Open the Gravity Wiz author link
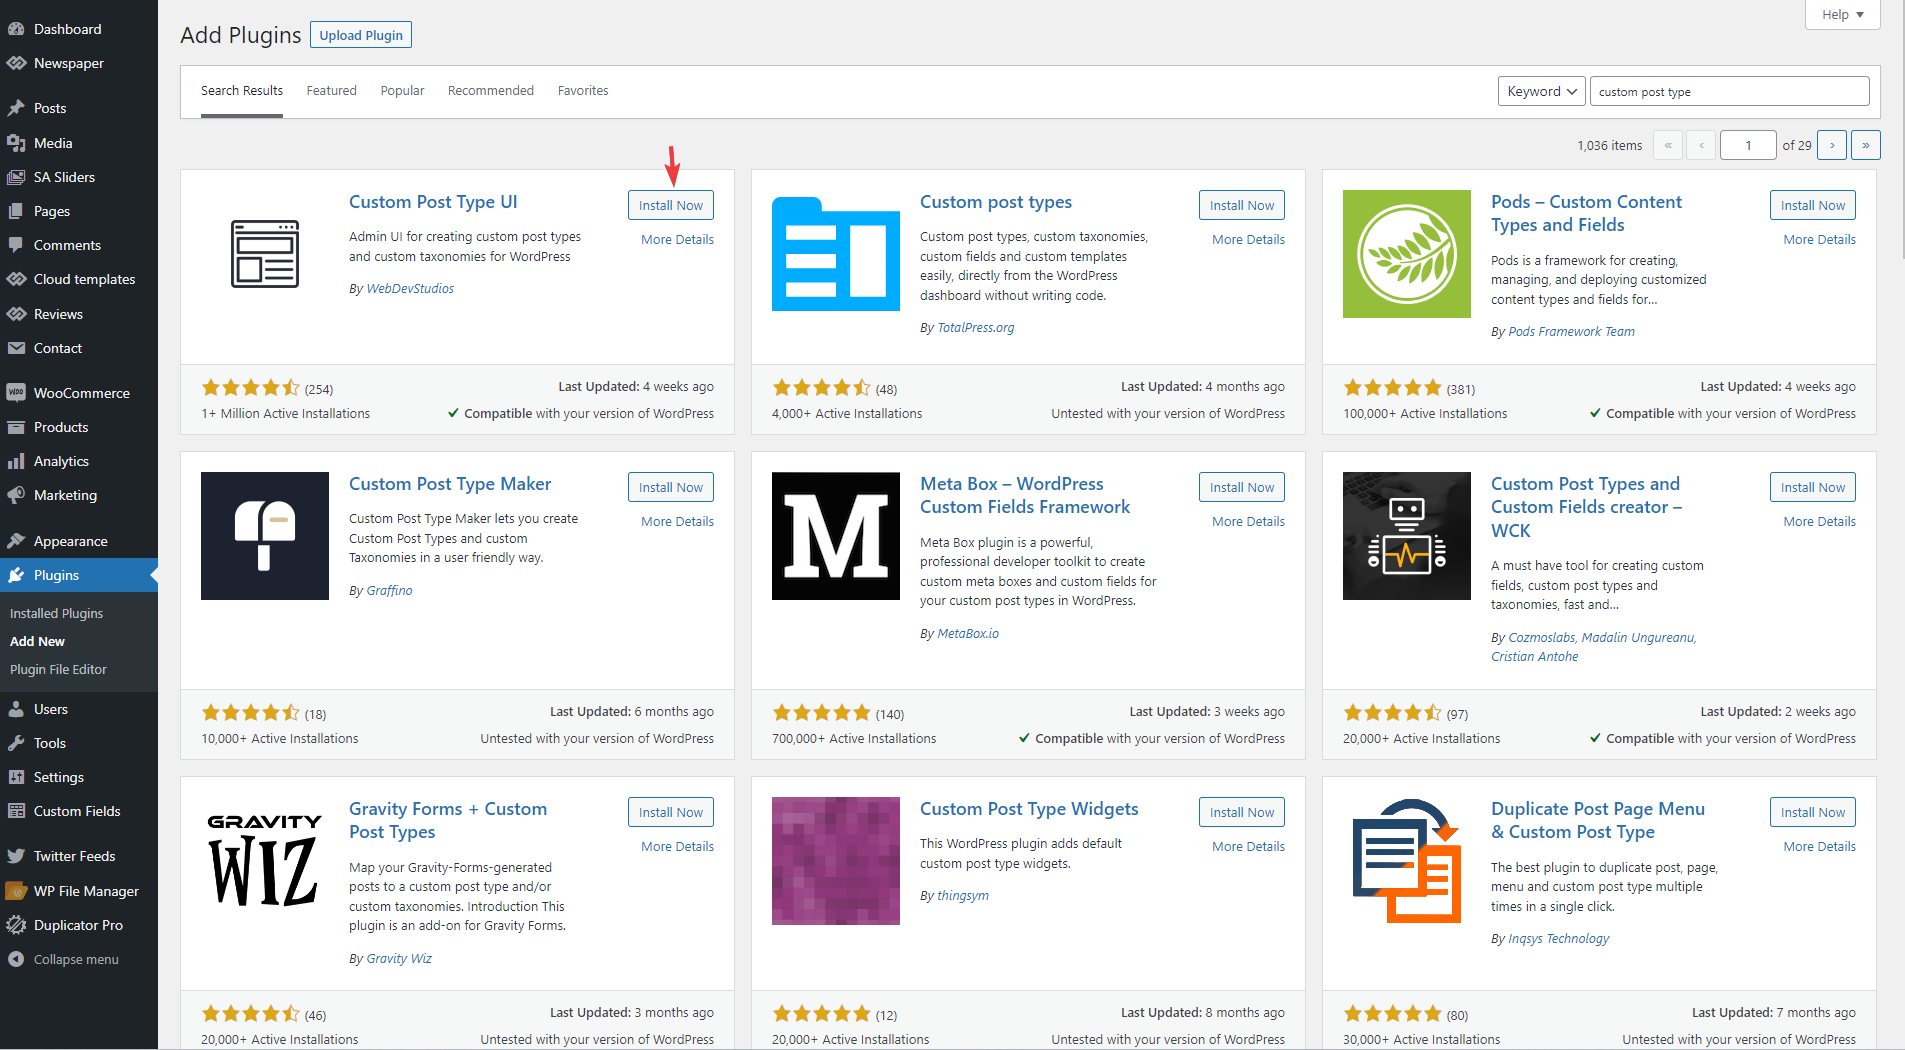This screenshot has width=1905, height=1050. point(399,958)
